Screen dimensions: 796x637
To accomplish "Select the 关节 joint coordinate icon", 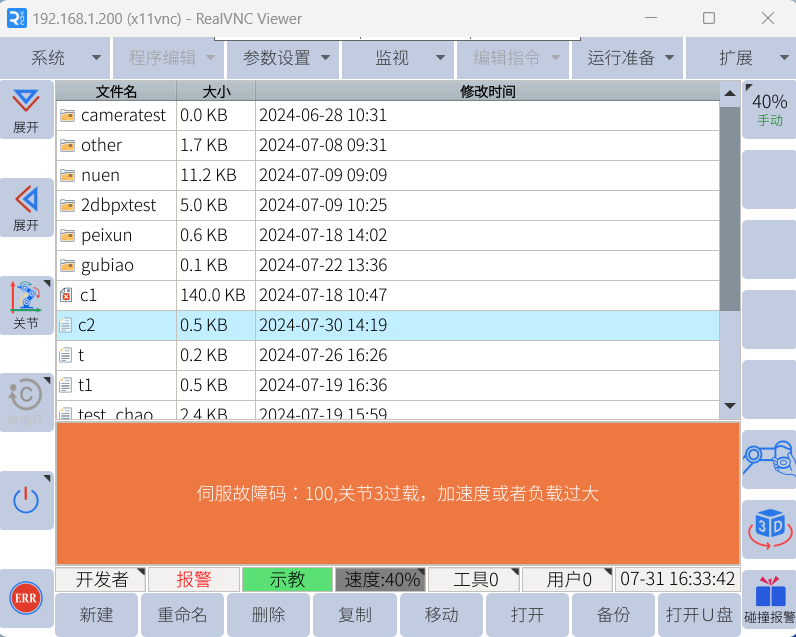I will [26, 305].
